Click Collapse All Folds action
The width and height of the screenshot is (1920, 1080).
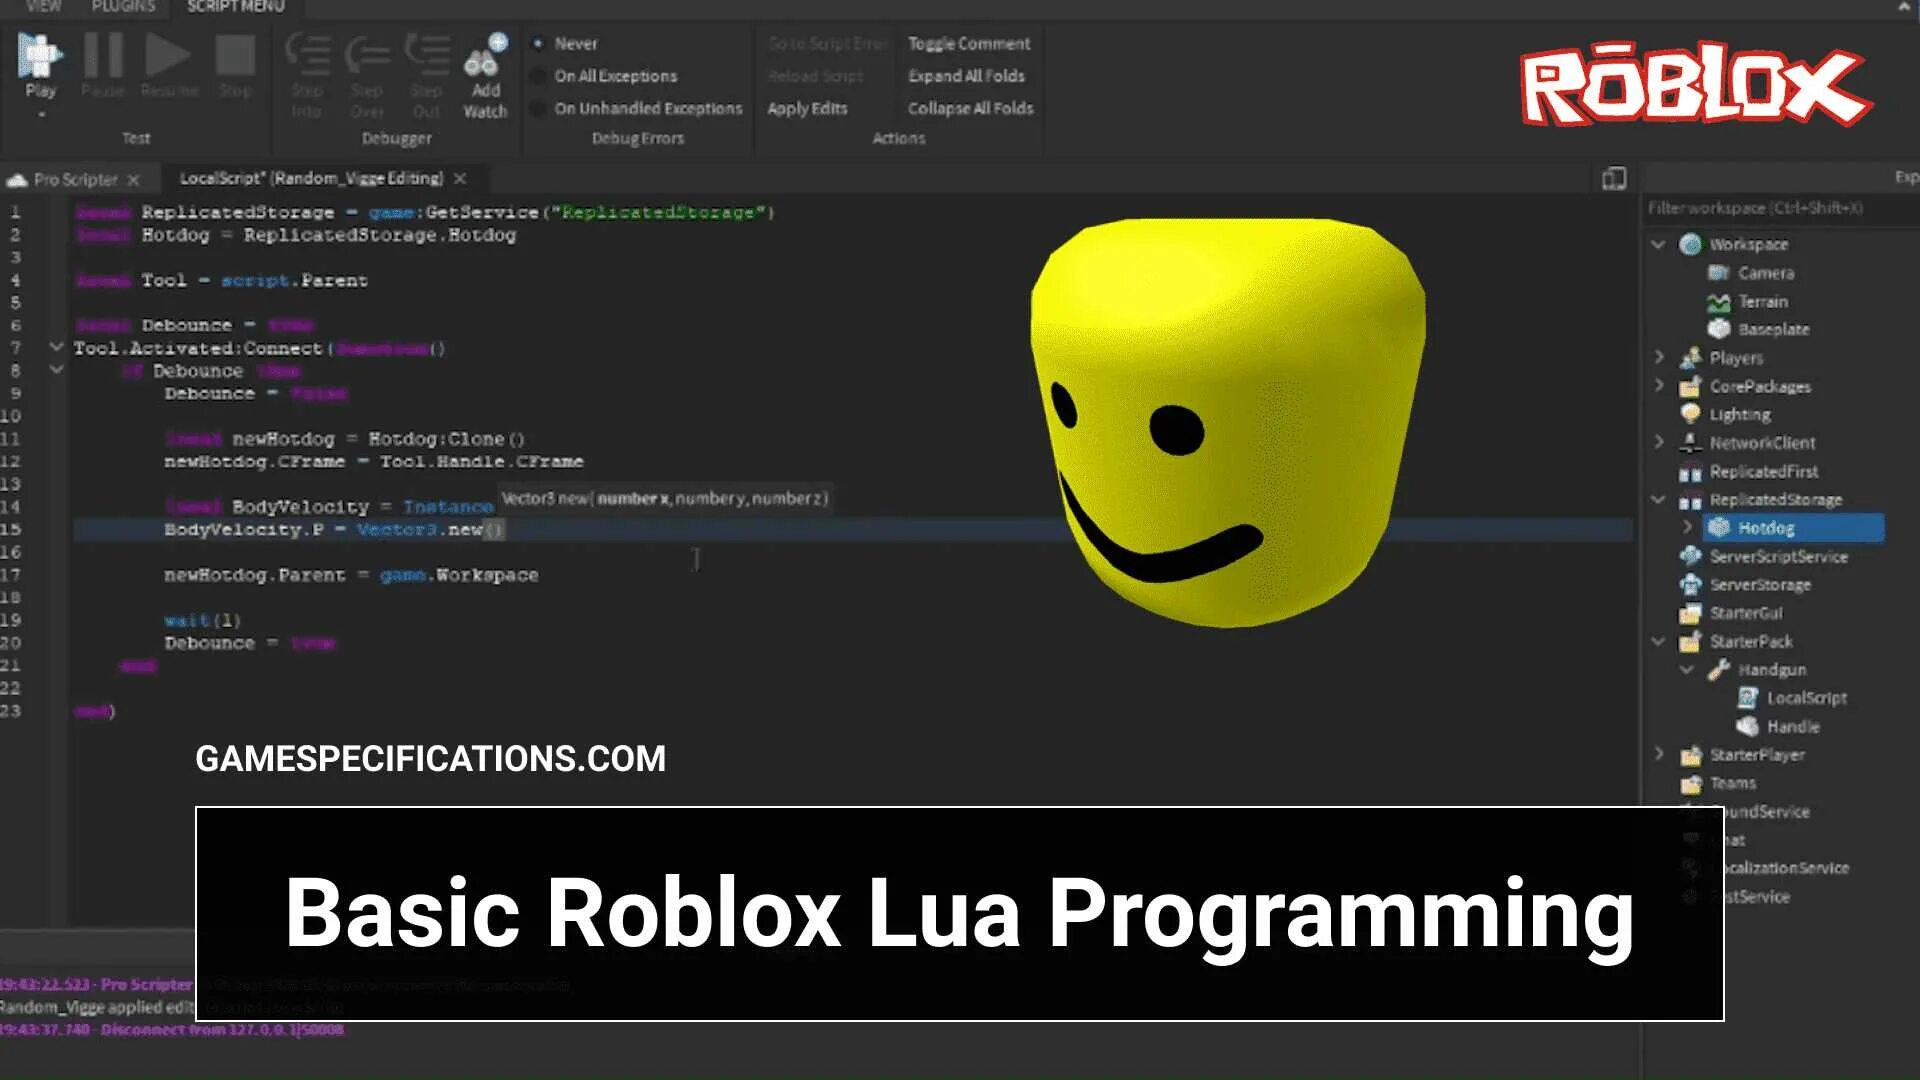[x=970, y=108]
